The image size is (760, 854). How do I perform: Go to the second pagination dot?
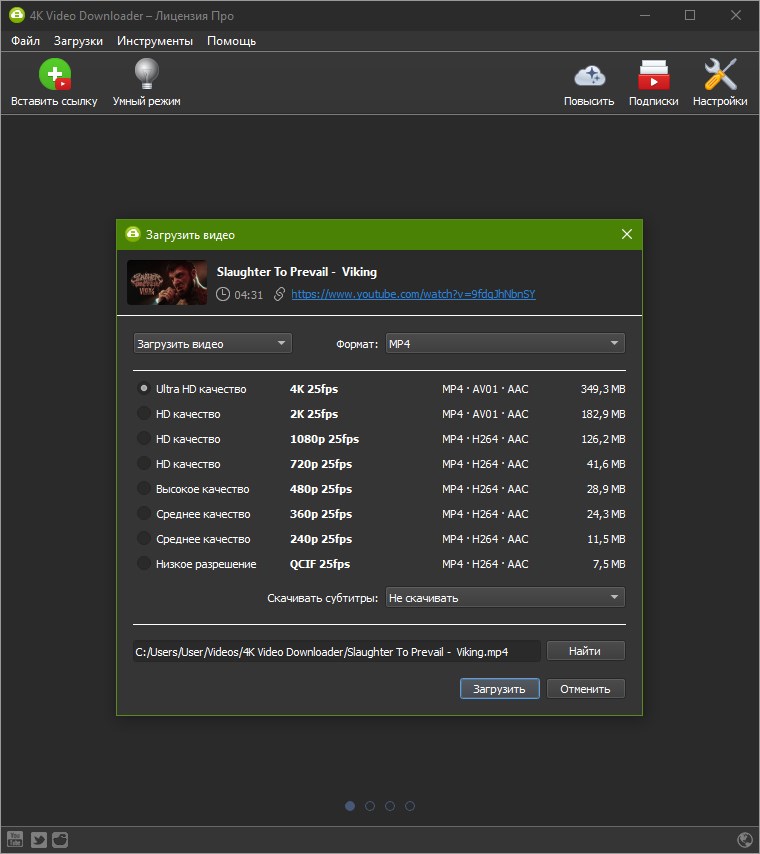(x=370, y=806)
